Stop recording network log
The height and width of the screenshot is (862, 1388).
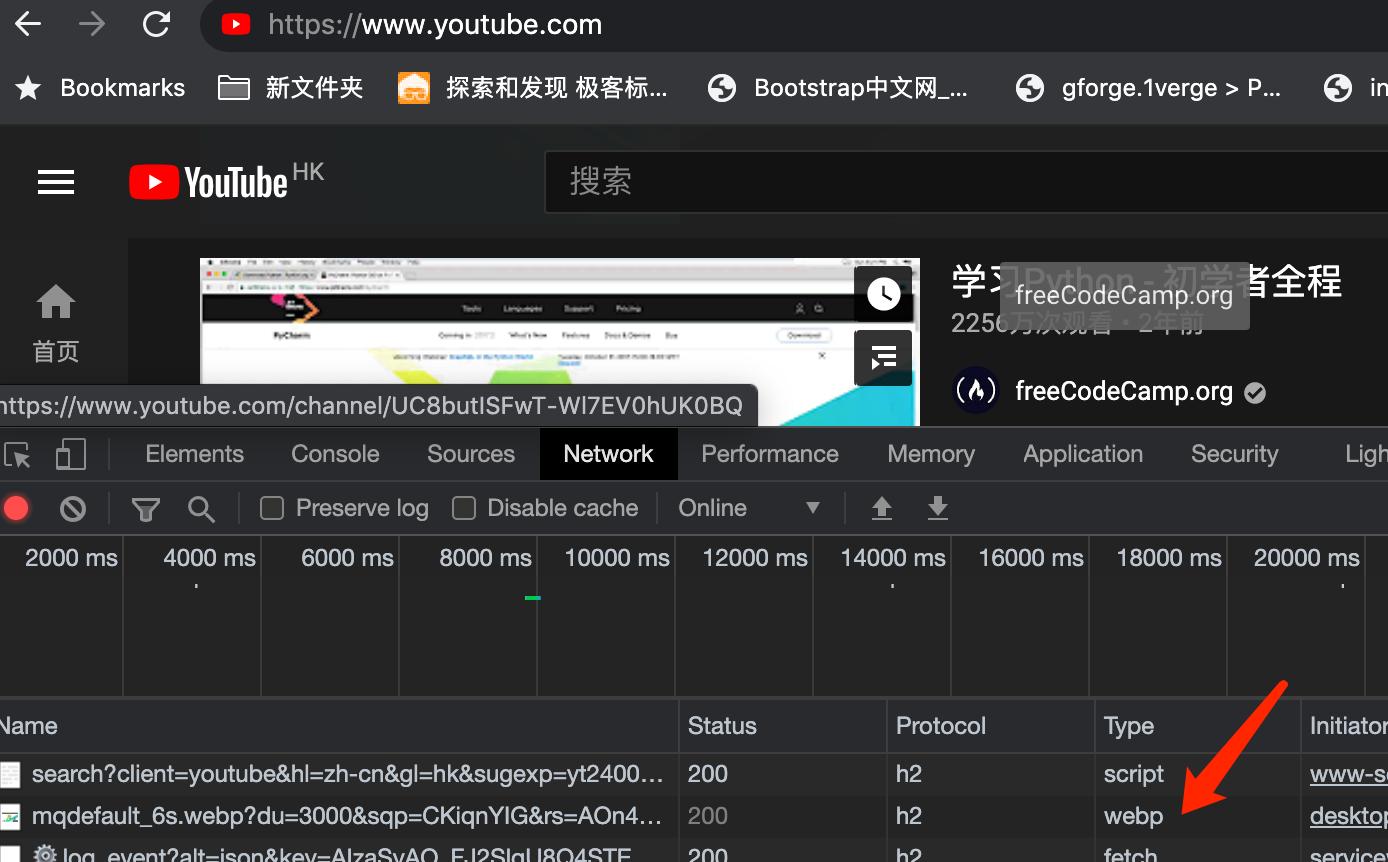tap(16, 508)
